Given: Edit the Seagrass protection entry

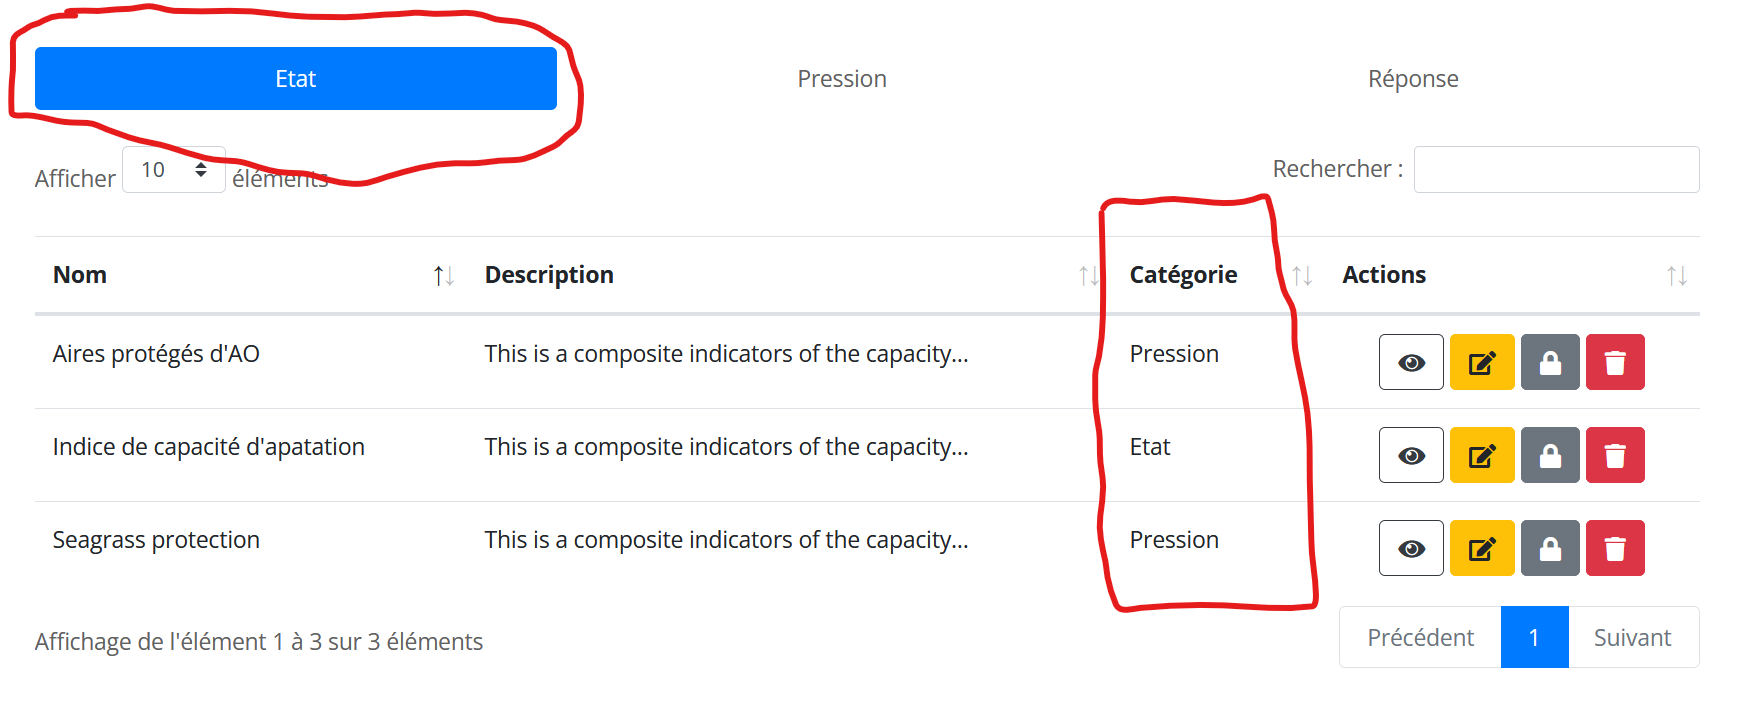Looking at the screenshot, I should tap(1482, 548).
